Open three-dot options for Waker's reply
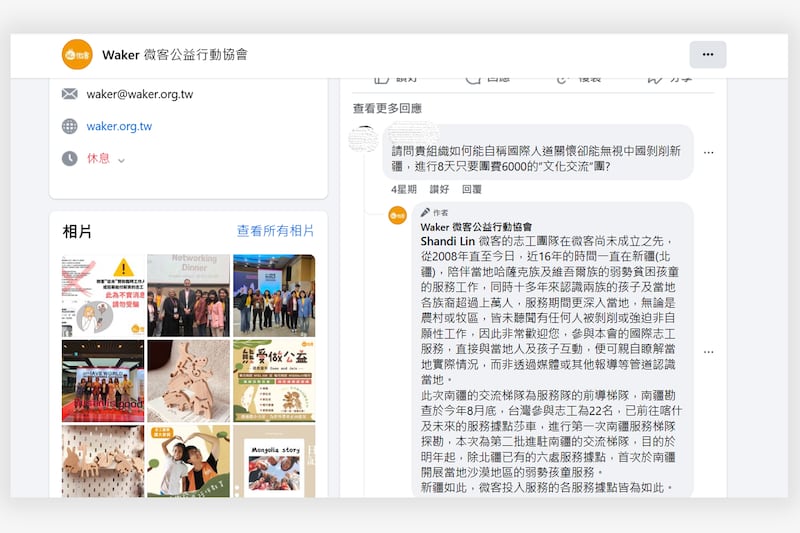Viewport: 800px width, 533px height. coord(708,352)
